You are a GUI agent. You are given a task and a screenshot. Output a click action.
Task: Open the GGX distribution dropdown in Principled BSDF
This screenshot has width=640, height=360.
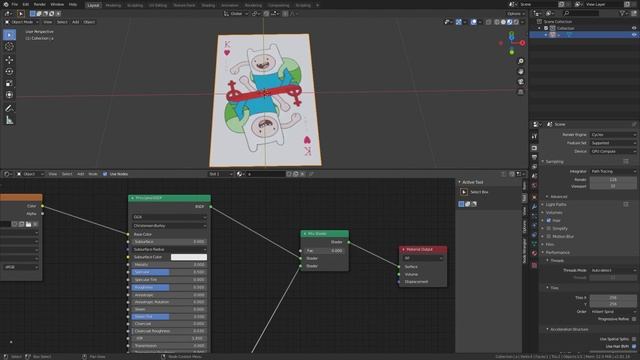(170, 217)
